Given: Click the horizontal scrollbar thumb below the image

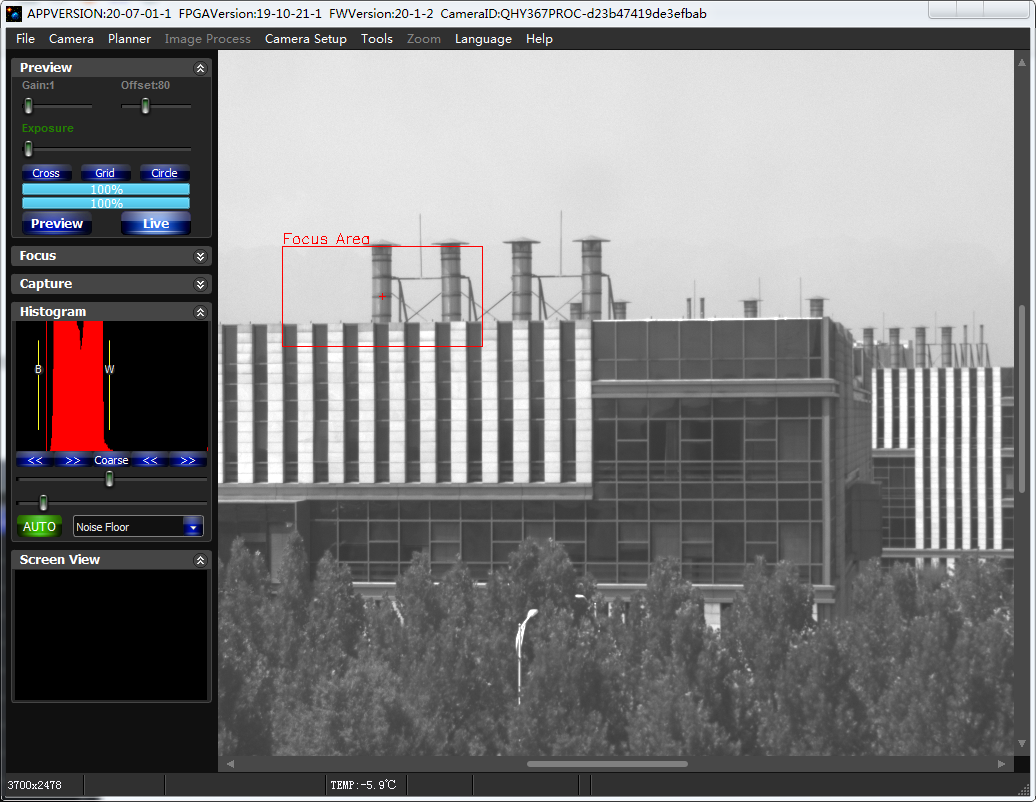Looking at the screenshot, I should [607, 764].
